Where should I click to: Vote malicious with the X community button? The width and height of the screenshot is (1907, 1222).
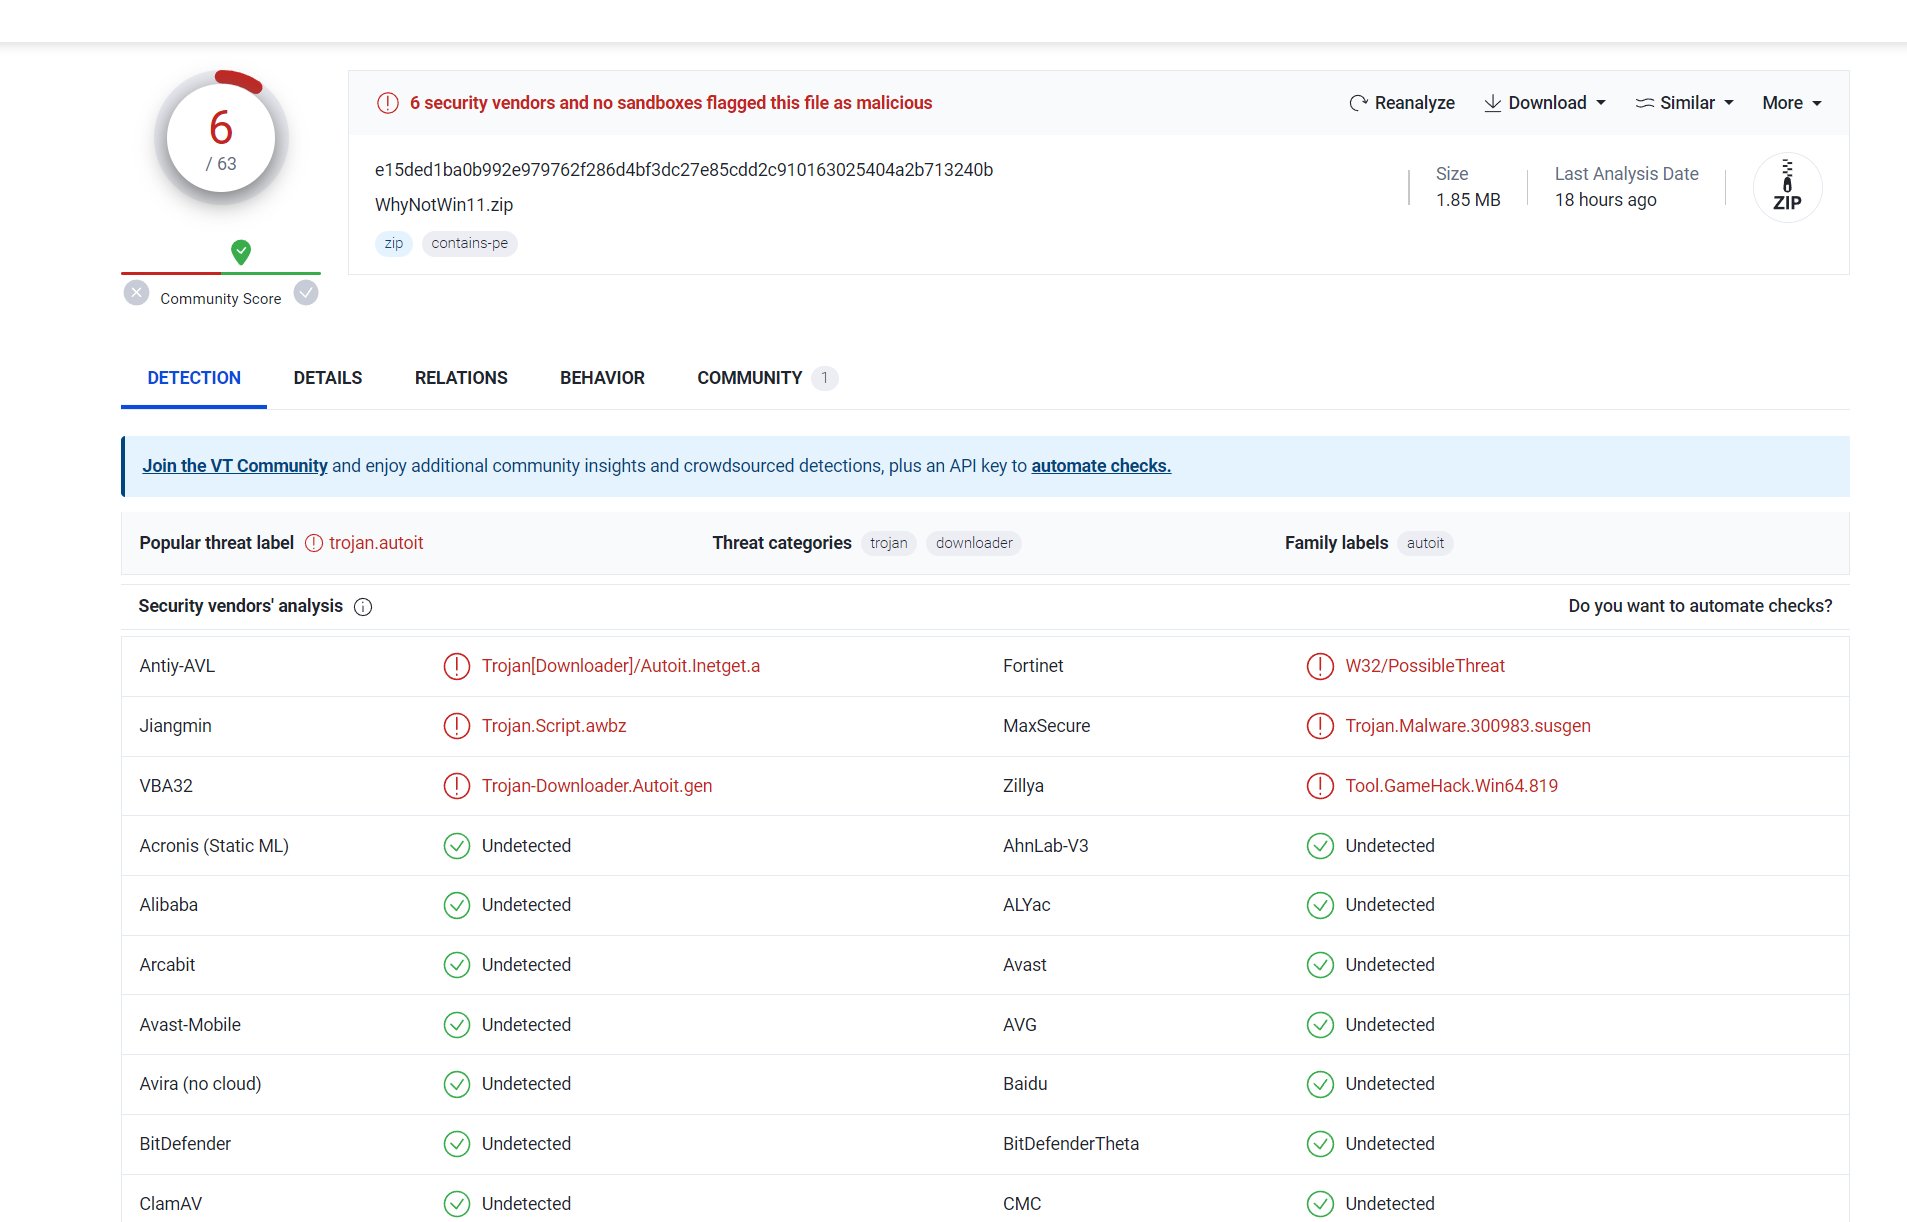(x=137, y=294)
